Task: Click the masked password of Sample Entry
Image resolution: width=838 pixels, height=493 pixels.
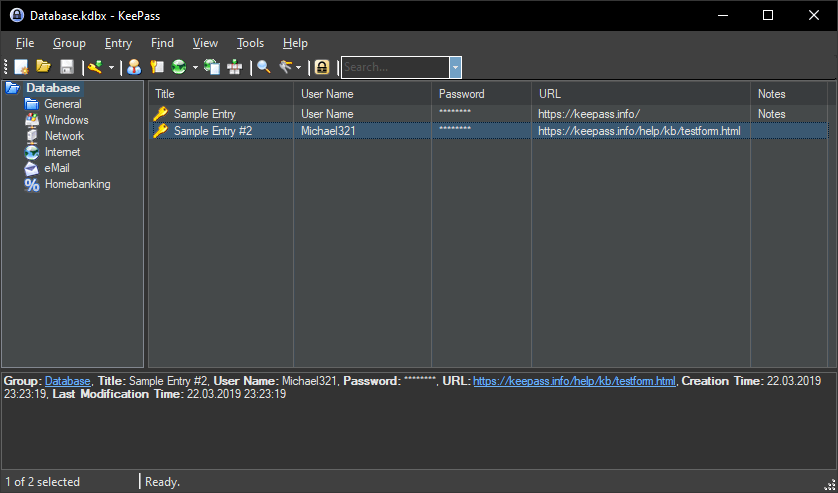Action: 455,113
